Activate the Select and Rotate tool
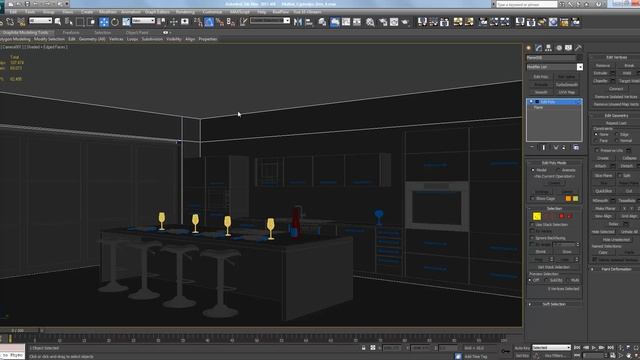 point(115,22)
